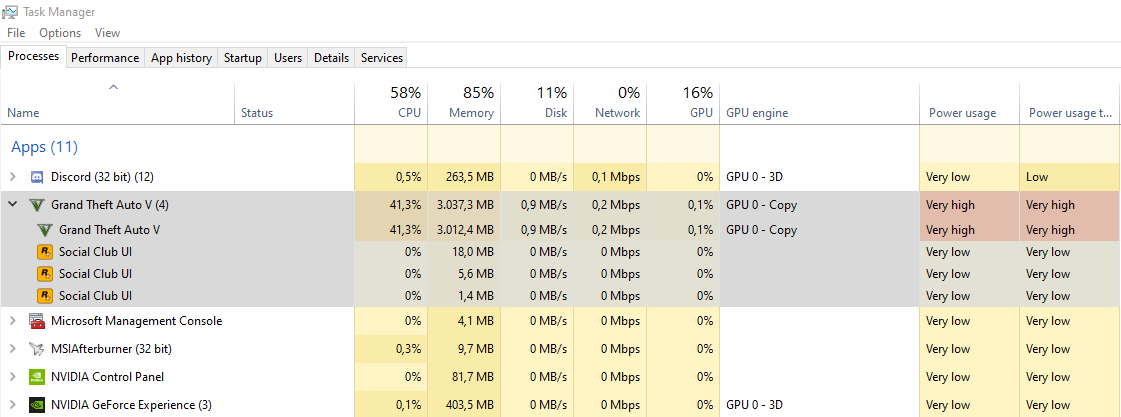Click the Grand Theft Auto V group icon
Screen dimensions: 1121x417
tap(37, 205)
